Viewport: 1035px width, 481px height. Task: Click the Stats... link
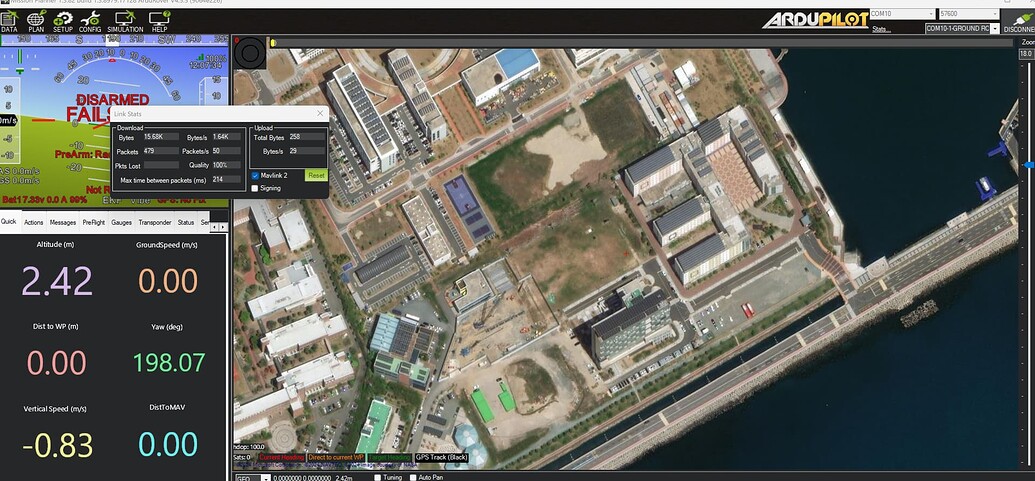[880, 29]
